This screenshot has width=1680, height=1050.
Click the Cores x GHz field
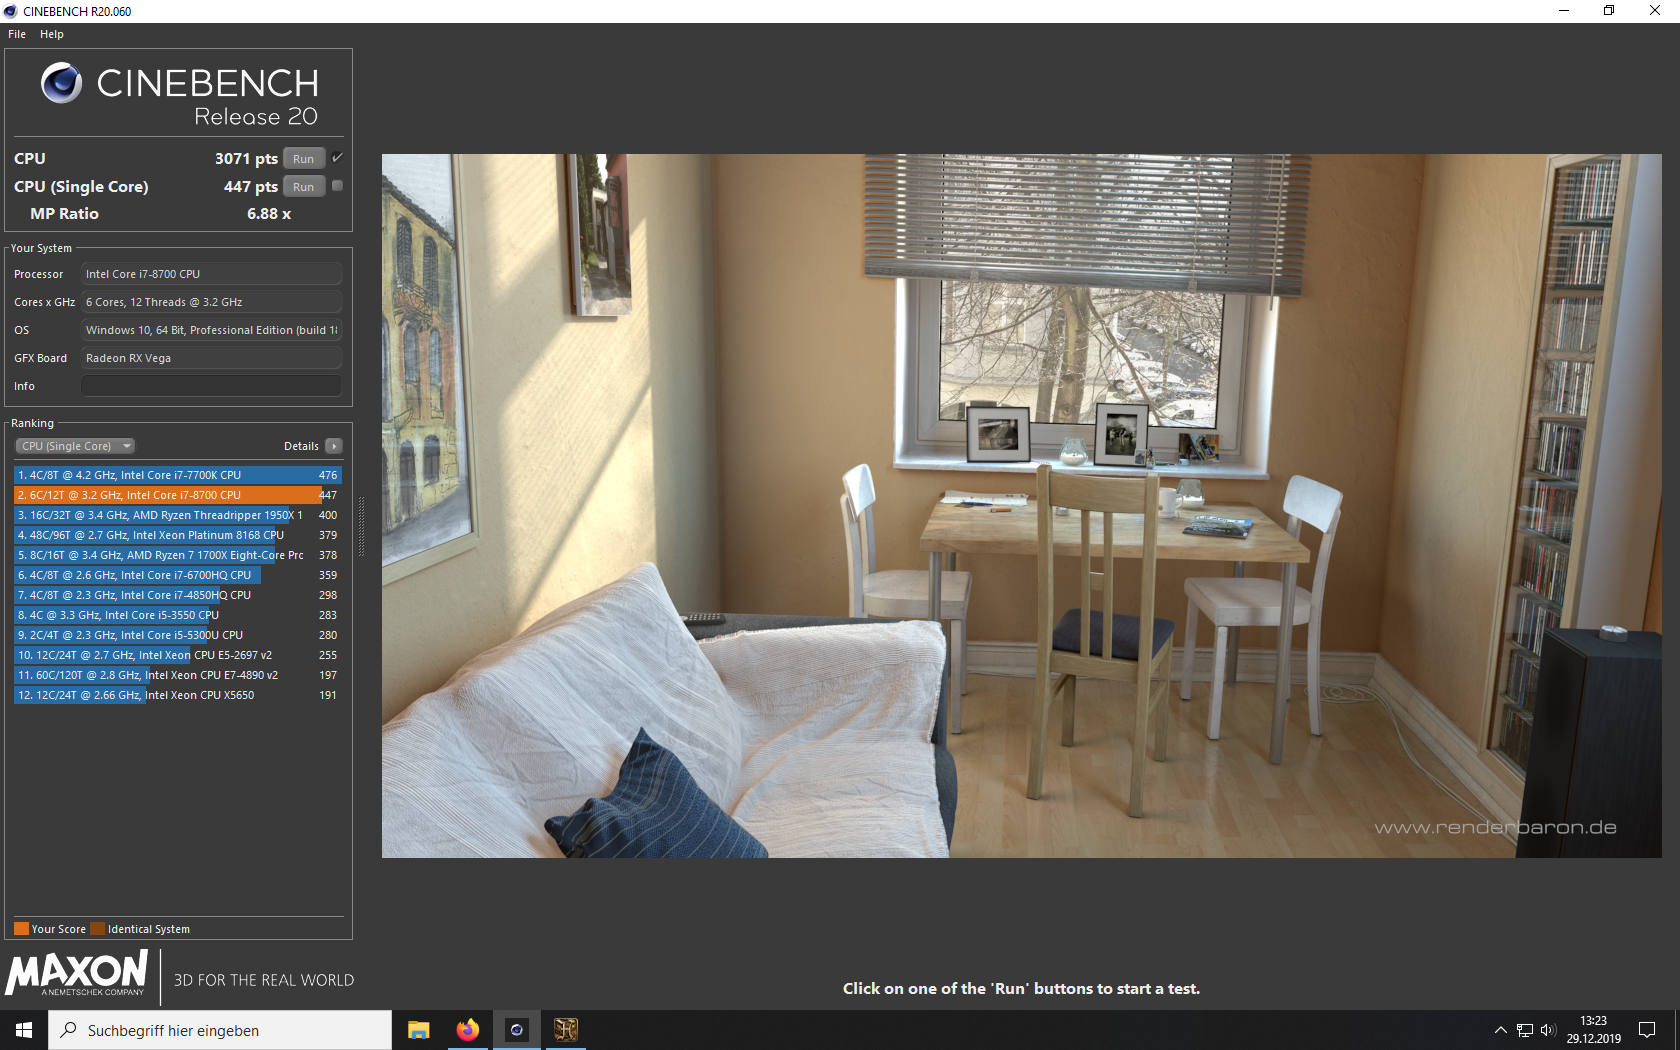[211, 302]
